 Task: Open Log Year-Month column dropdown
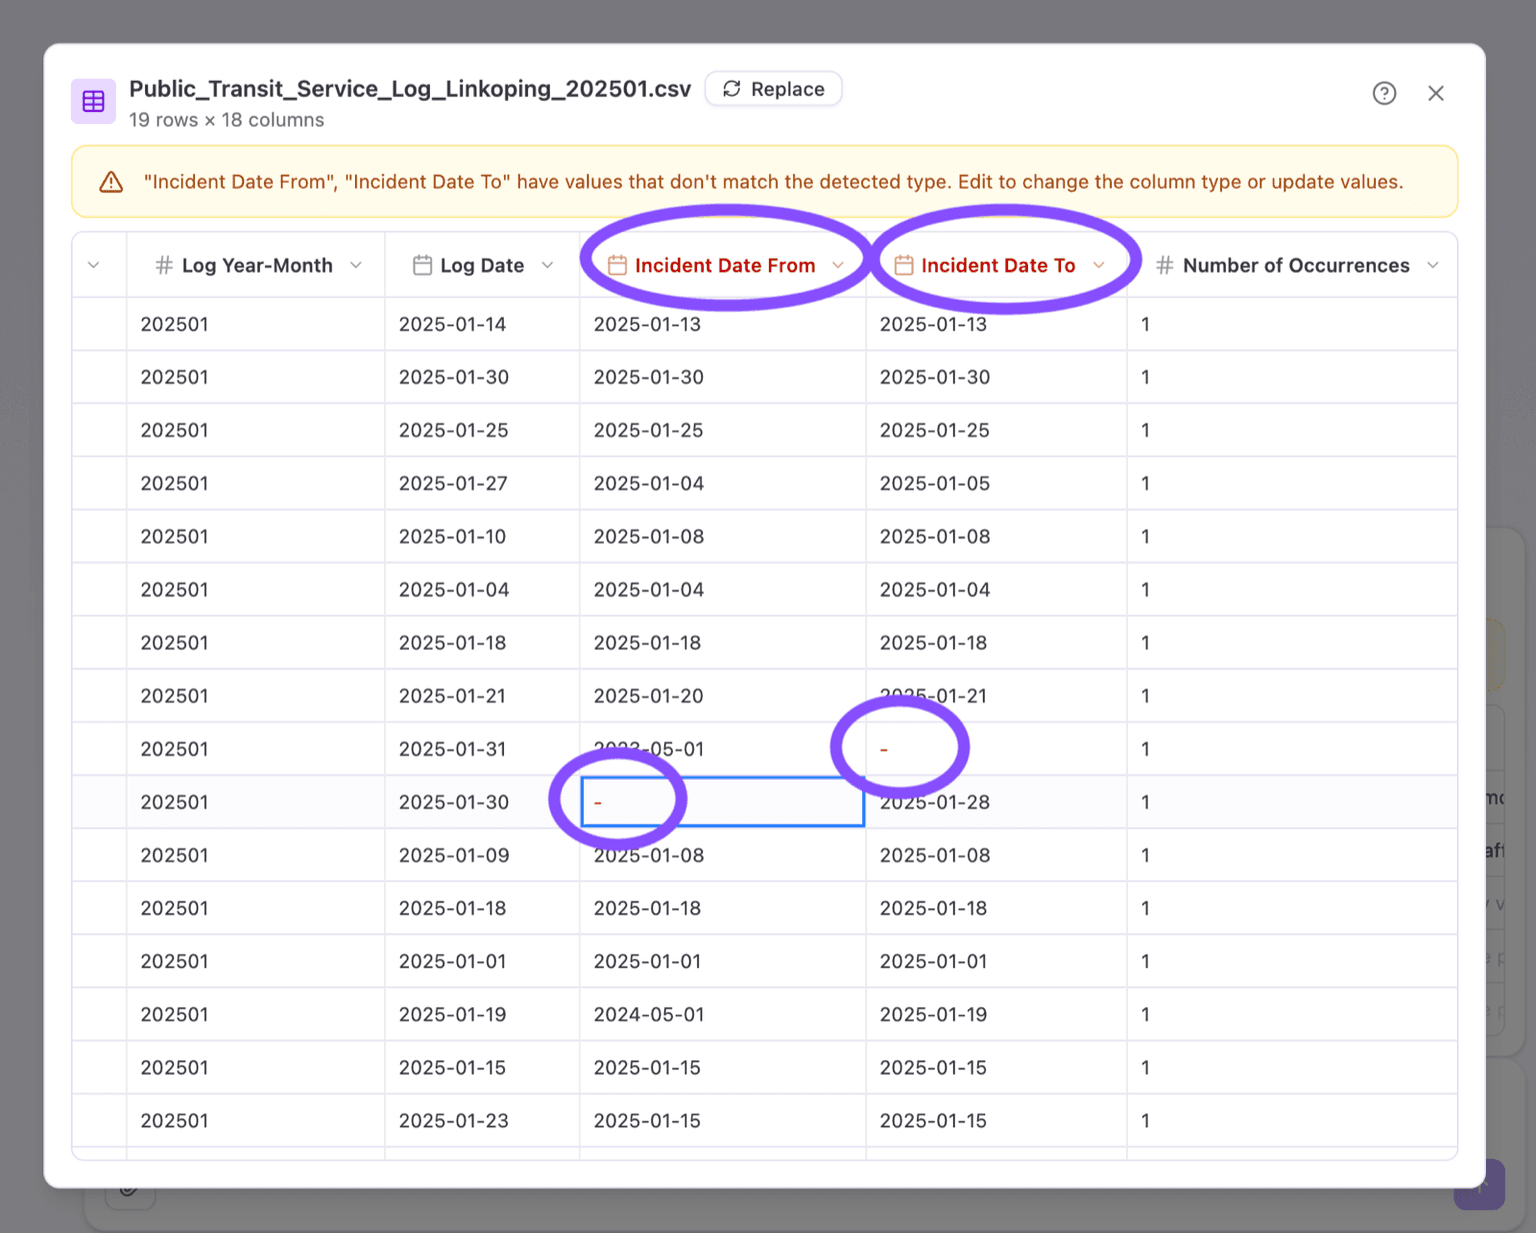[x=356, y=265]
